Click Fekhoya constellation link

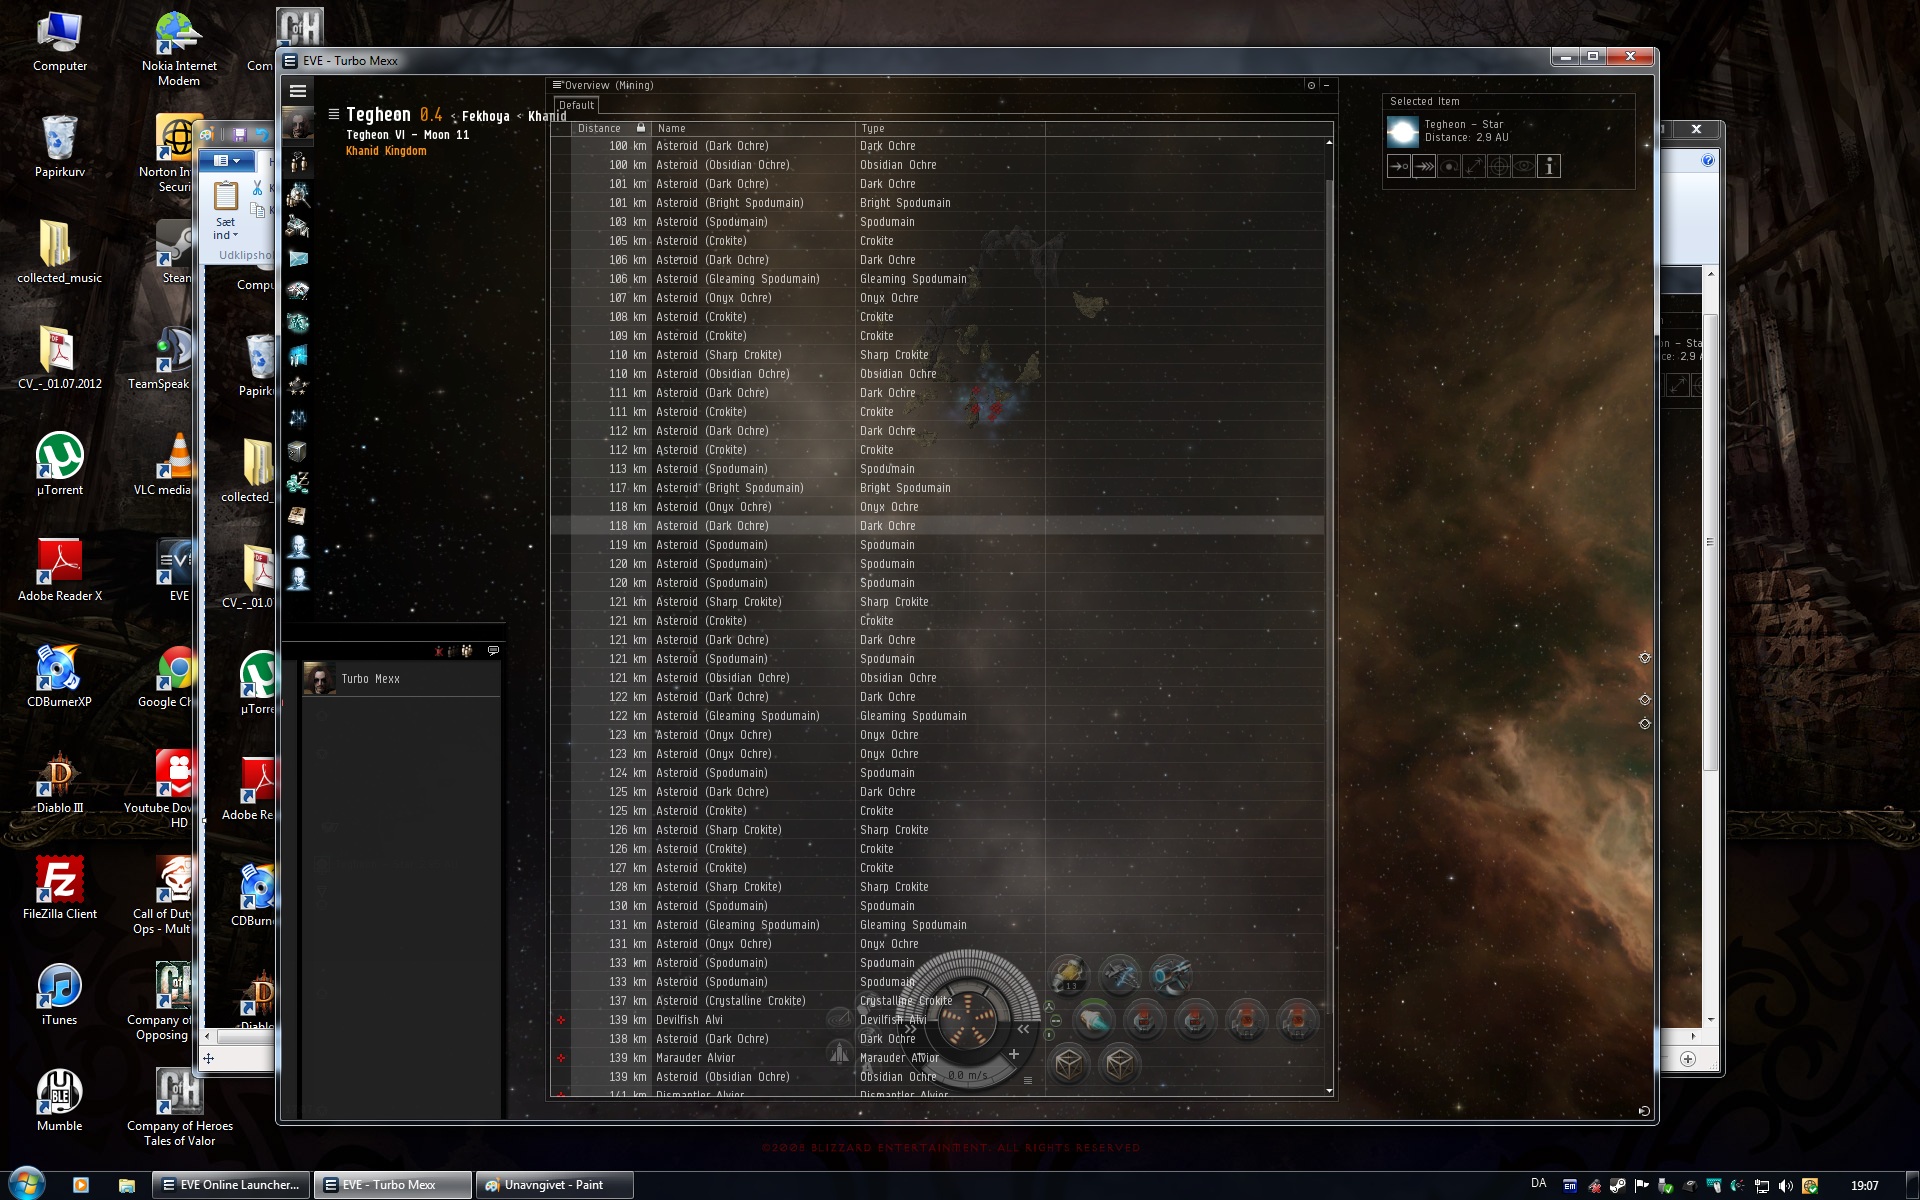coord(485,117)
